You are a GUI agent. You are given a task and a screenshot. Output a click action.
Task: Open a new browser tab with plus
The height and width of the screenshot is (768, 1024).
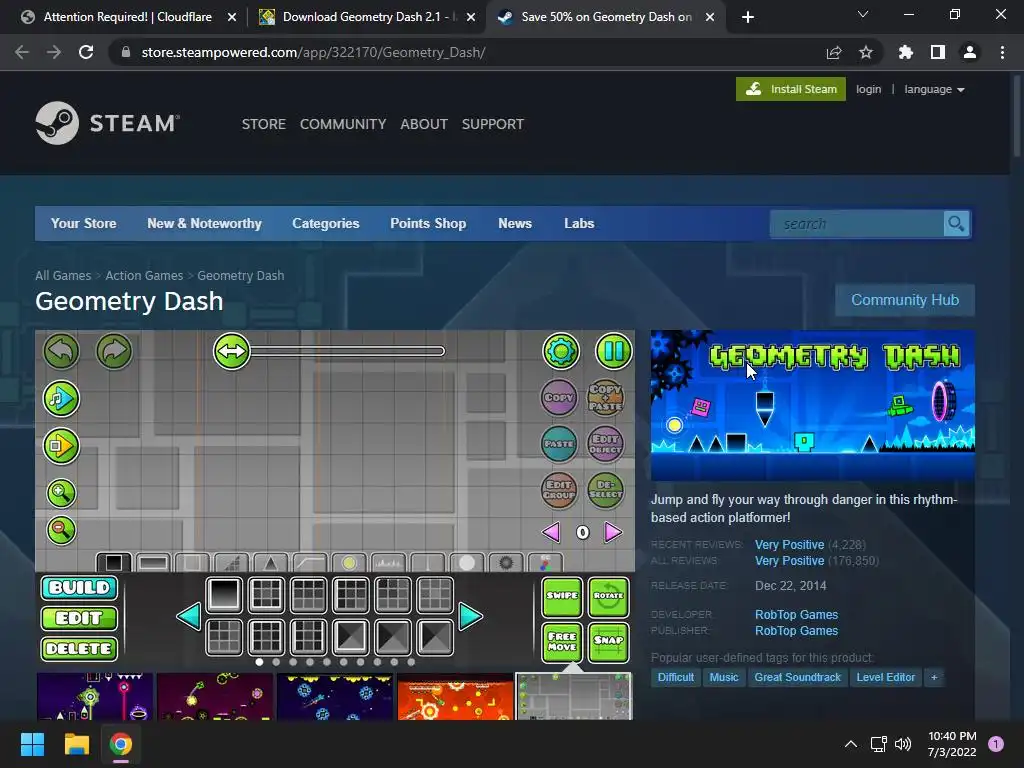tap(748, 17)
